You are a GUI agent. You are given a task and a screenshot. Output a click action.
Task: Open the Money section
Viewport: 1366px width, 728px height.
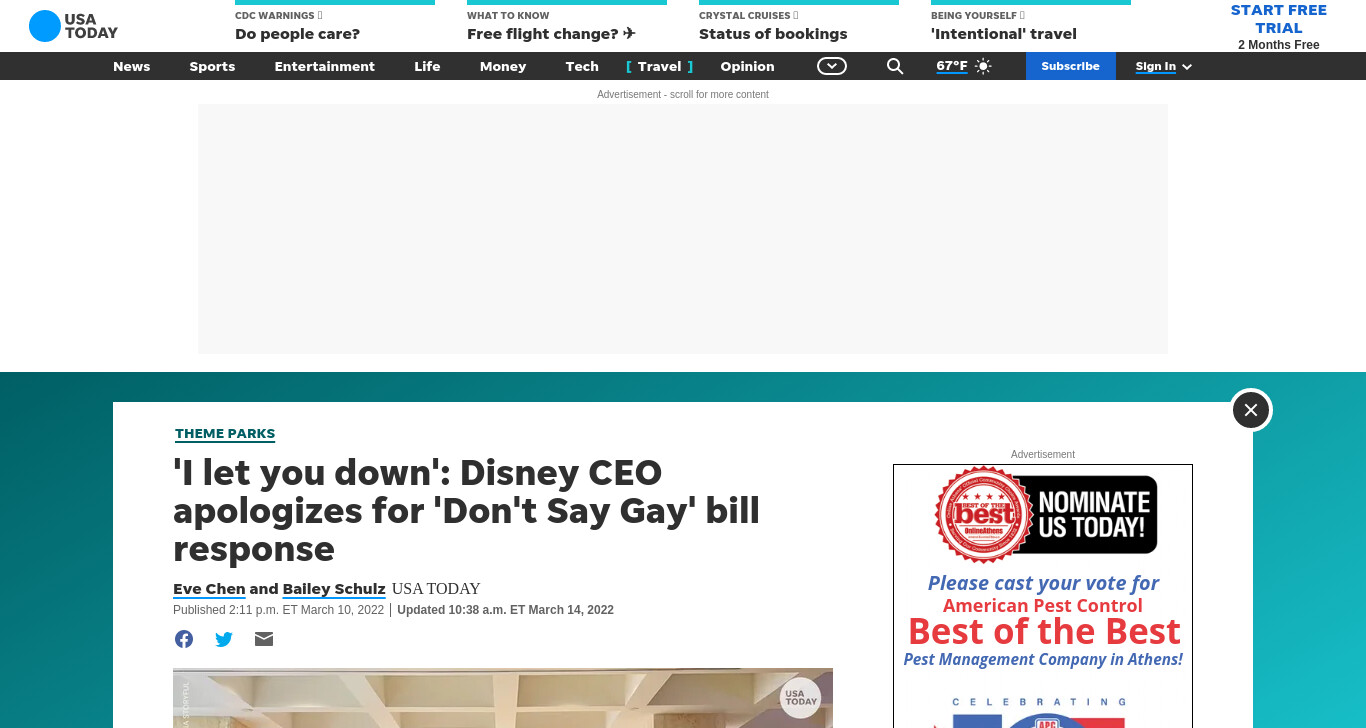coord(503,66)
